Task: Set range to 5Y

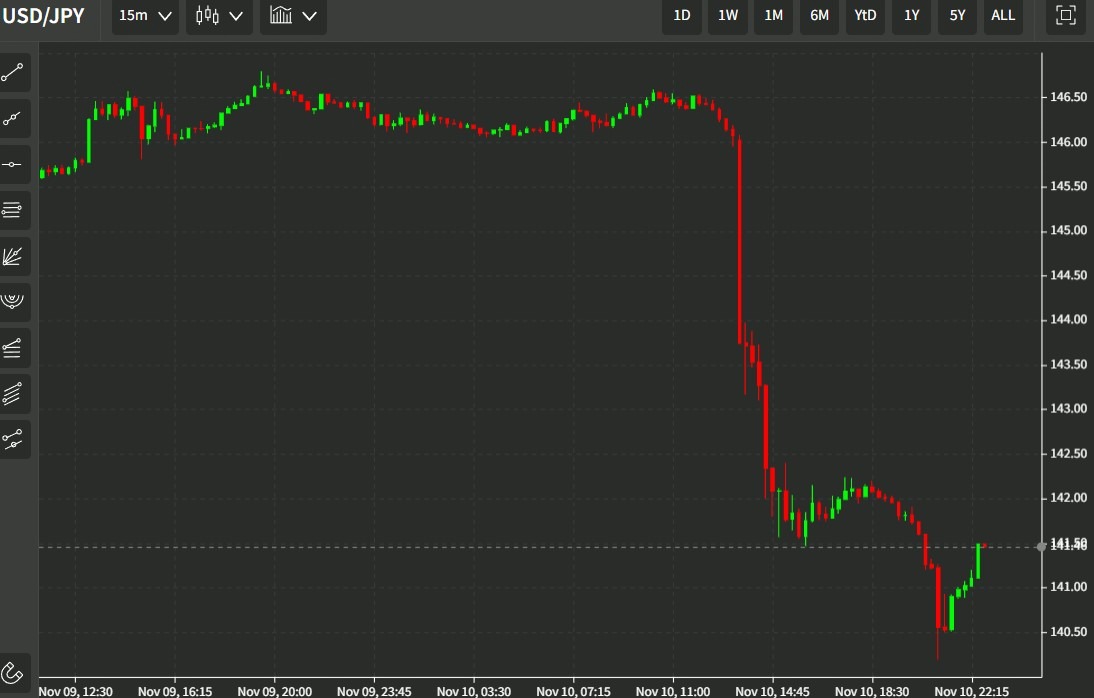Action: pyautogui.click(x=957, y=15)
